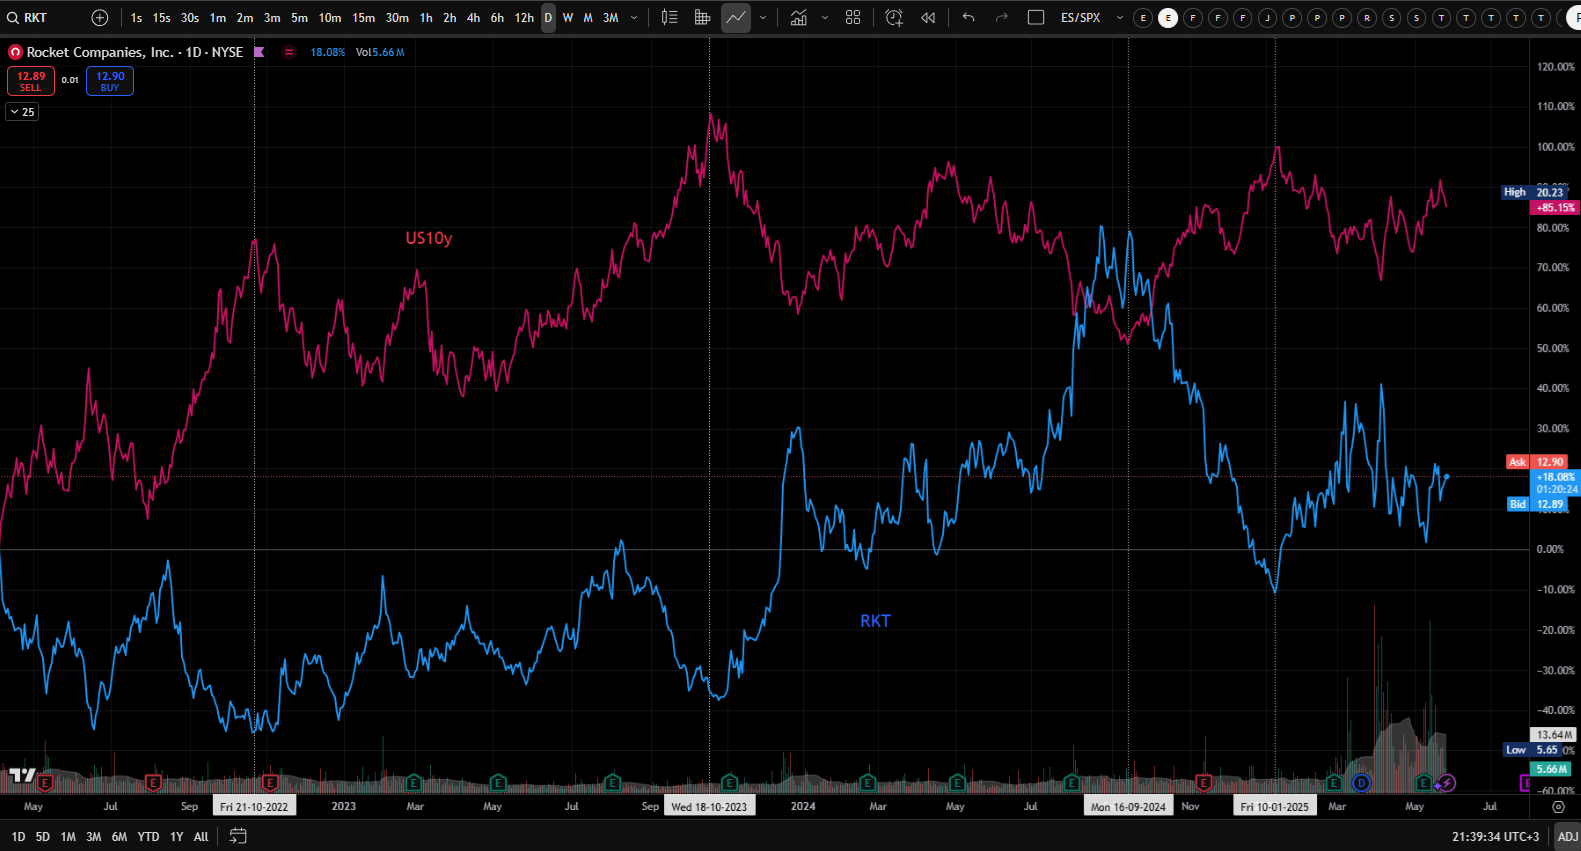The width and height of the screenshot is (1581, 851).
Task: Create an alert with the alarm clock icon
Action: coord(894,18)
